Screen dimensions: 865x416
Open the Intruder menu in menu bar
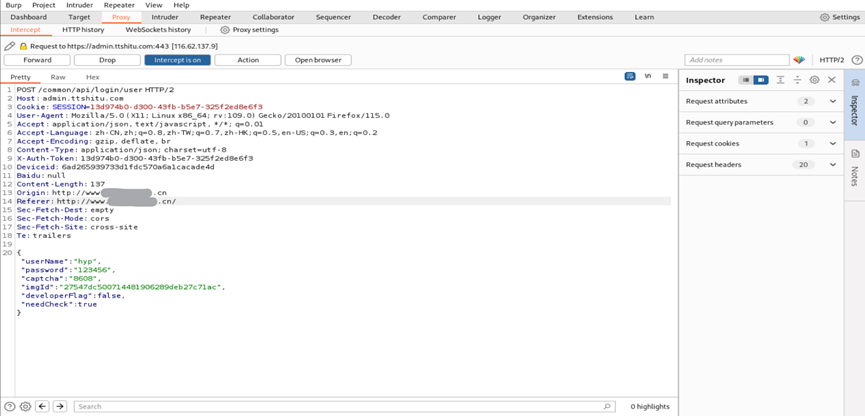79,5
